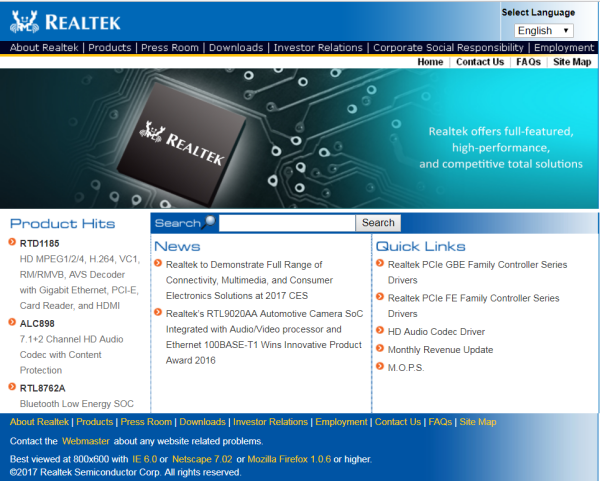Open Downloads in top navigation bar
Viewport: 600px width, 481px height.
coord(236,47)
